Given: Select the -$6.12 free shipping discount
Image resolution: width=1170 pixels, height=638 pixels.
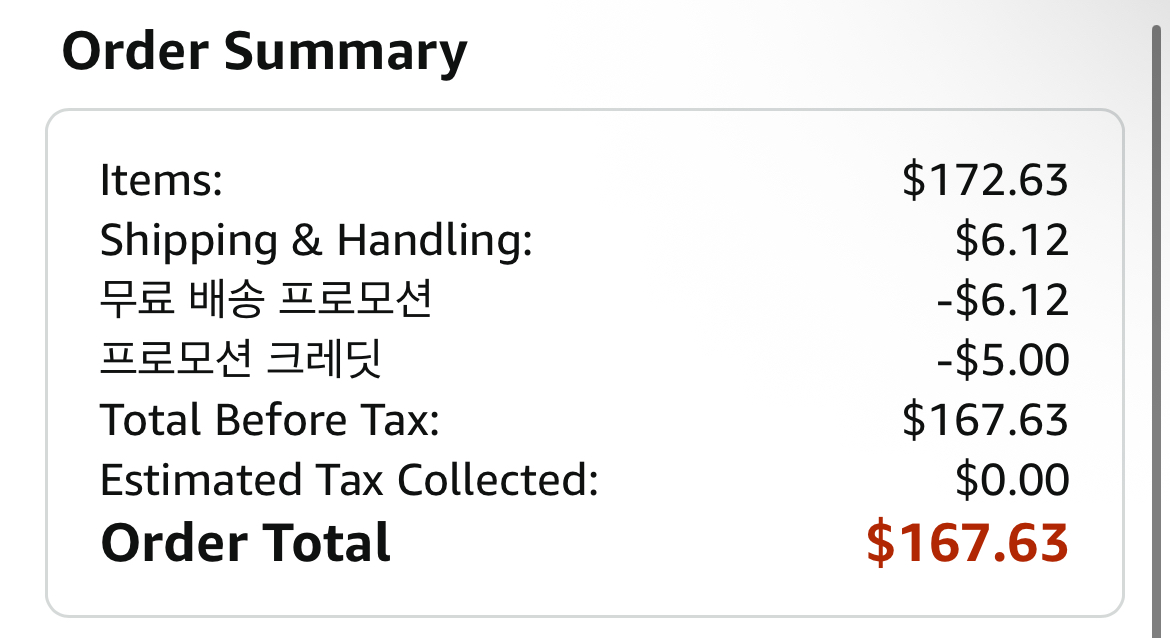Looking at the screenshot, I should coord(1003,300).
